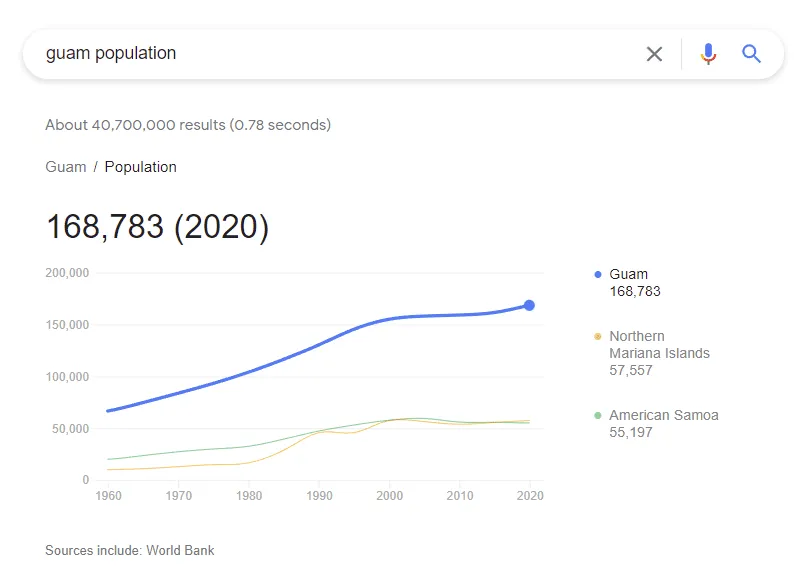
Task: Click the microphone voice search icon
Action: coord(709,54)
